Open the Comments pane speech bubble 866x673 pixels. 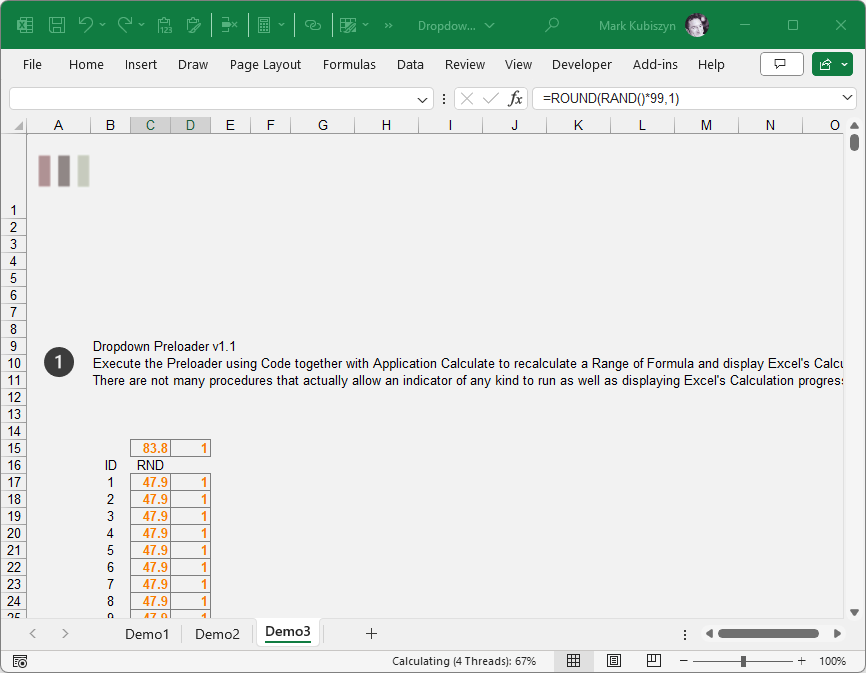(x=781, y=64)
